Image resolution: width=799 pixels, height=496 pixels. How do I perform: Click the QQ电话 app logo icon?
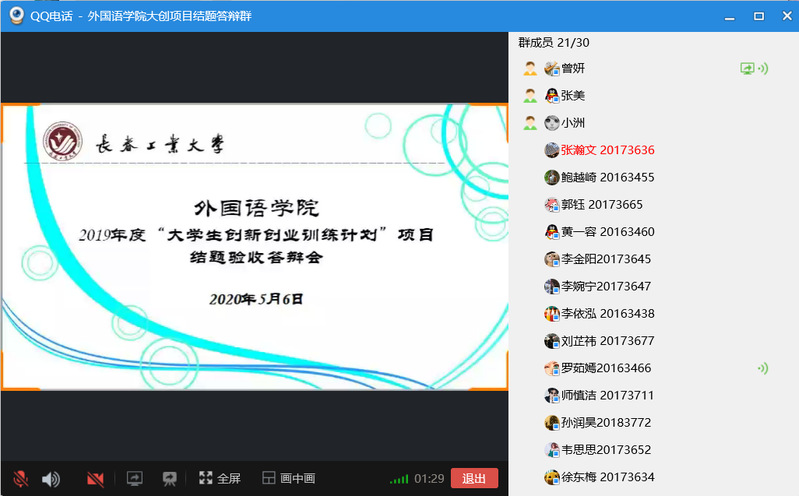15,16
